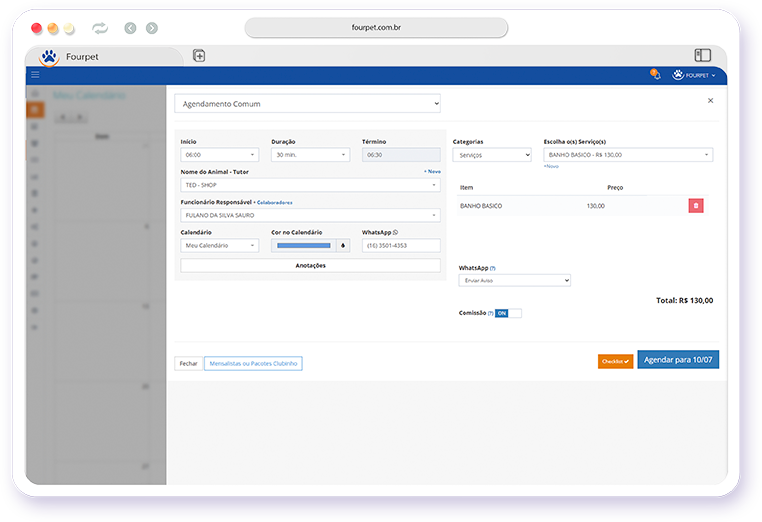Screen dimensions: 762x522
Task: Click the help icon next to the WhatsApp notice label
Action: (x=492, y=268)
